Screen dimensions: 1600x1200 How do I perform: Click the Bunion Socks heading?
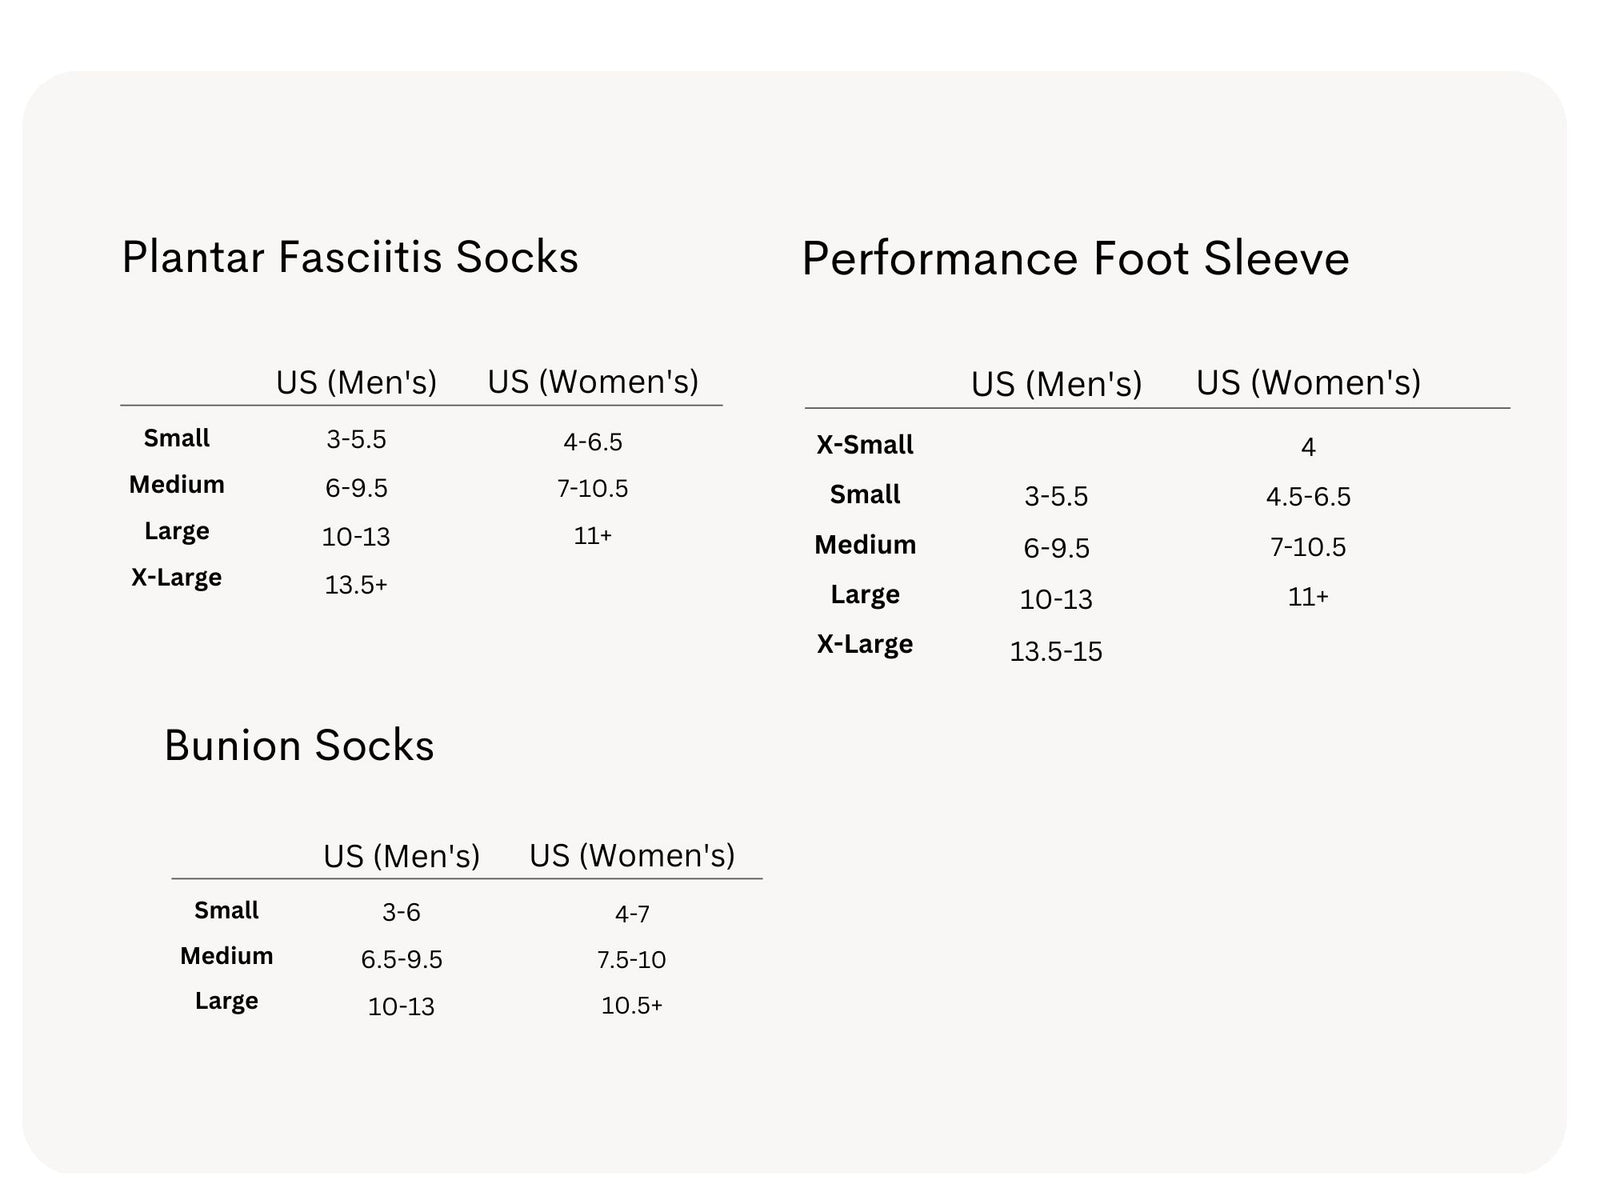299,746
